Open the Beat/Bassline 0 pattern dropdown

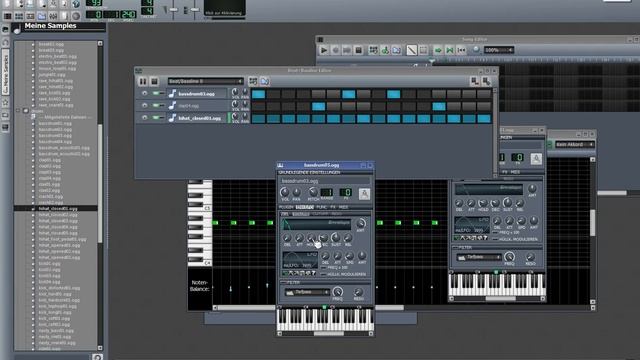tap(205, 81)
